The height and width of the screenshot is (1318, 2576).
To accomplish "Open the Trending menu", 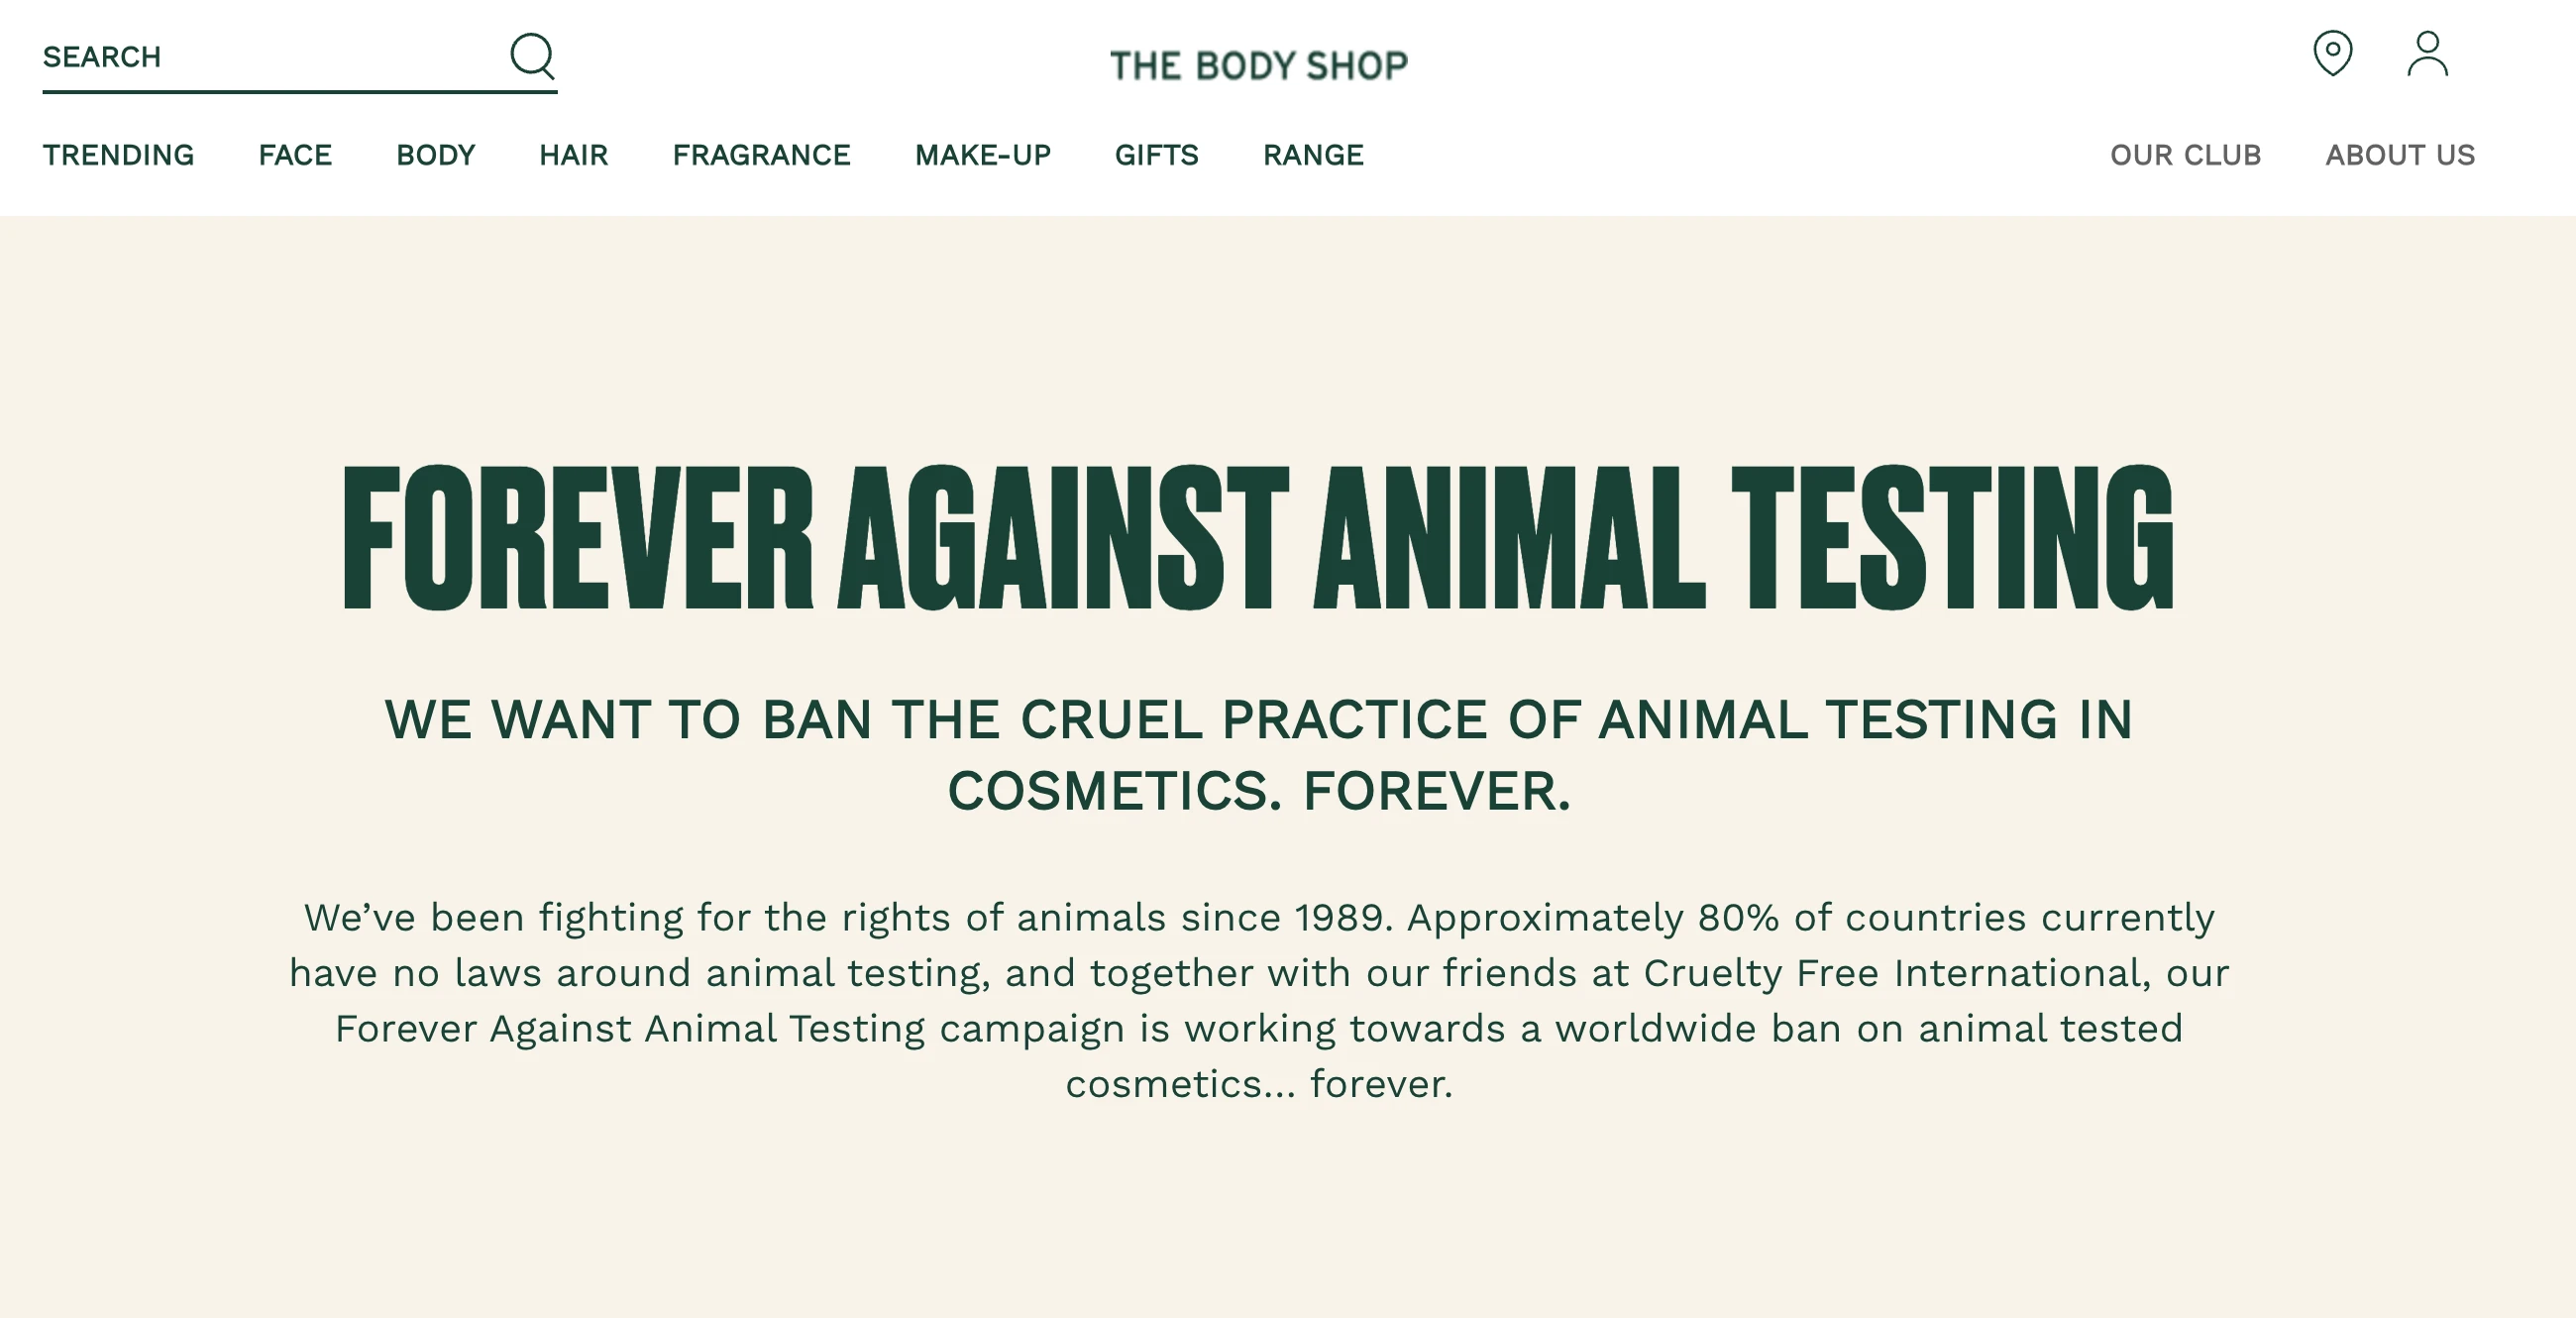I will (x=118, y=155).
